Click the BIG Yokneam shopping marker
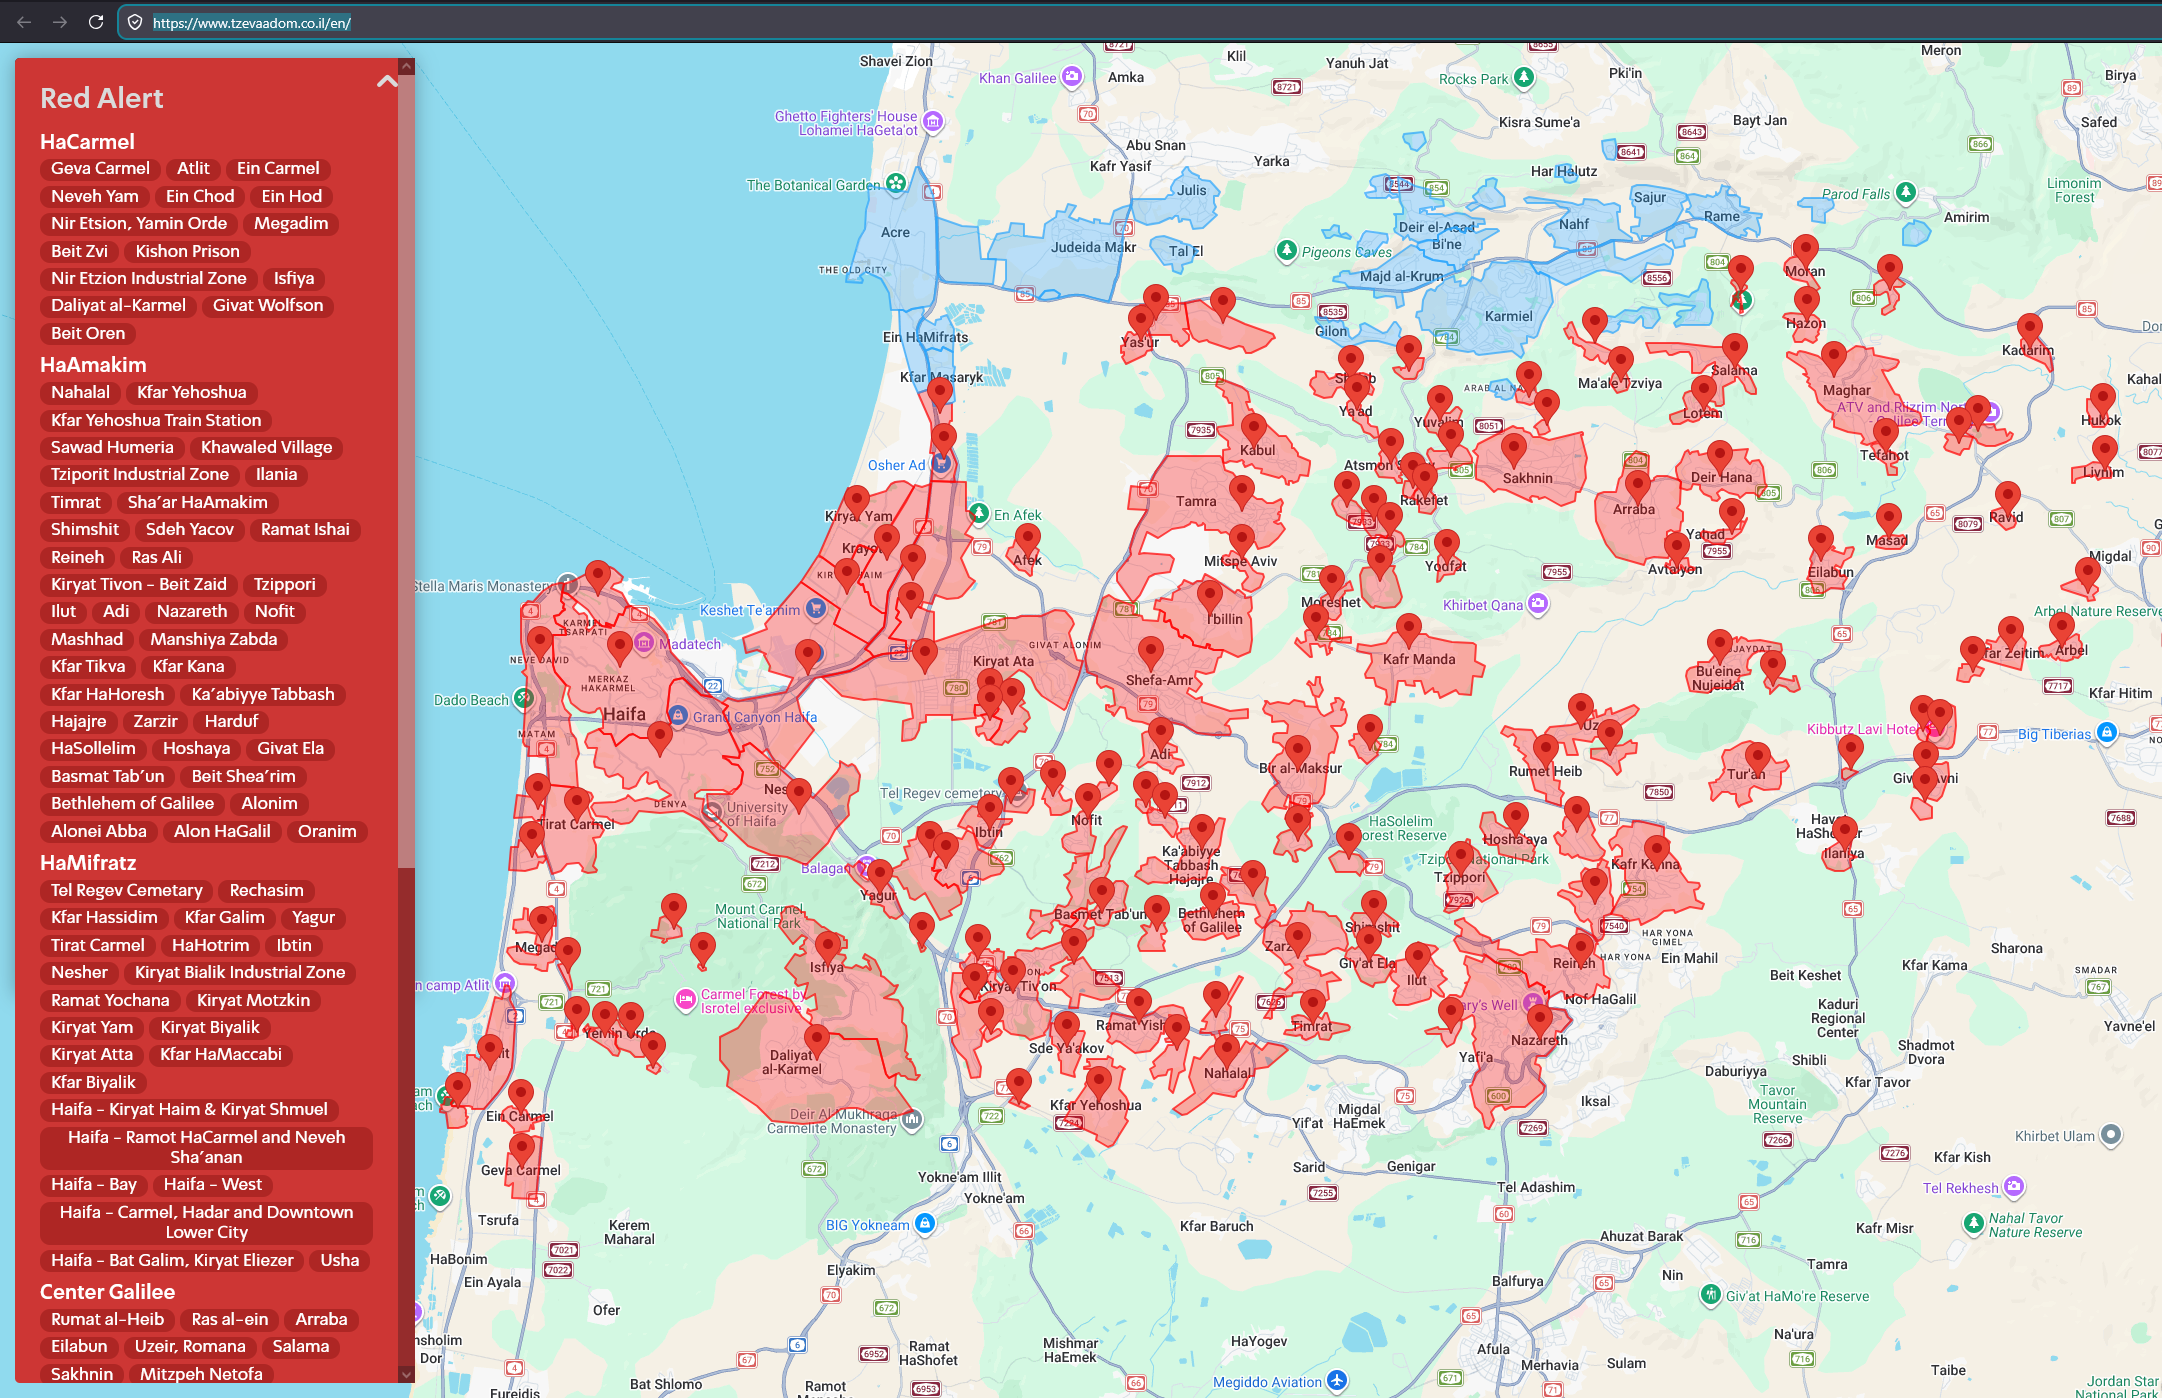2162x1398 pixels. pos(925,1223)
